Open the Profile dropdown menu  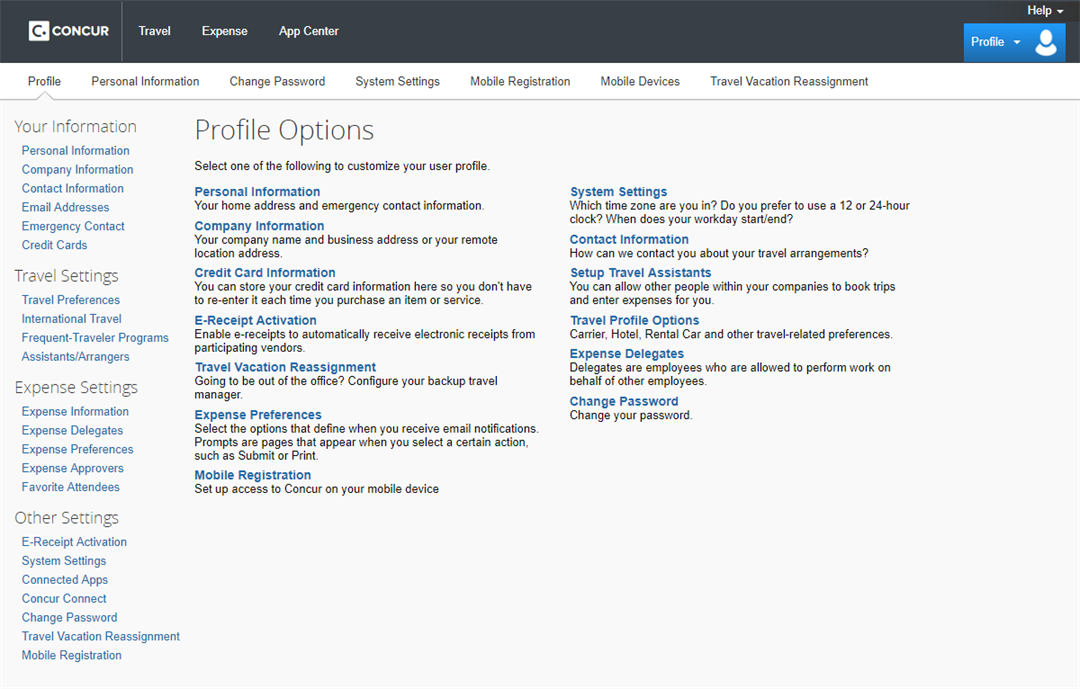tap(995, 42)
